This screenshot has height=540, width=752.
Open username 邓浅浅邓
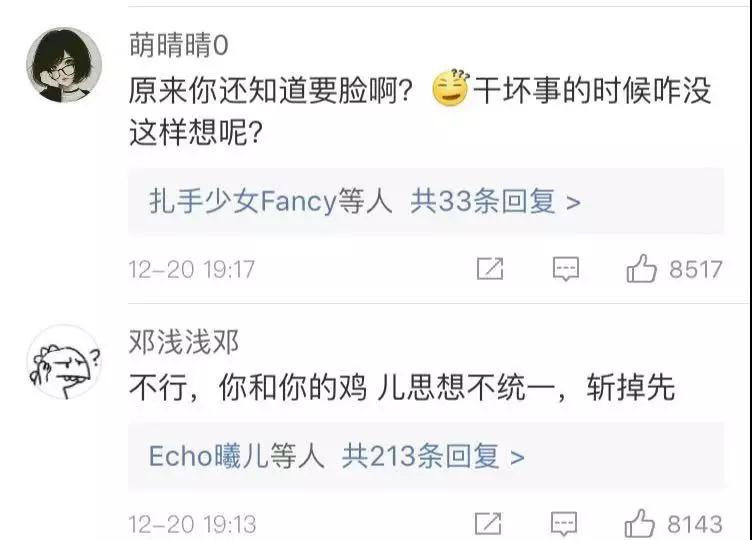(184, 342)
